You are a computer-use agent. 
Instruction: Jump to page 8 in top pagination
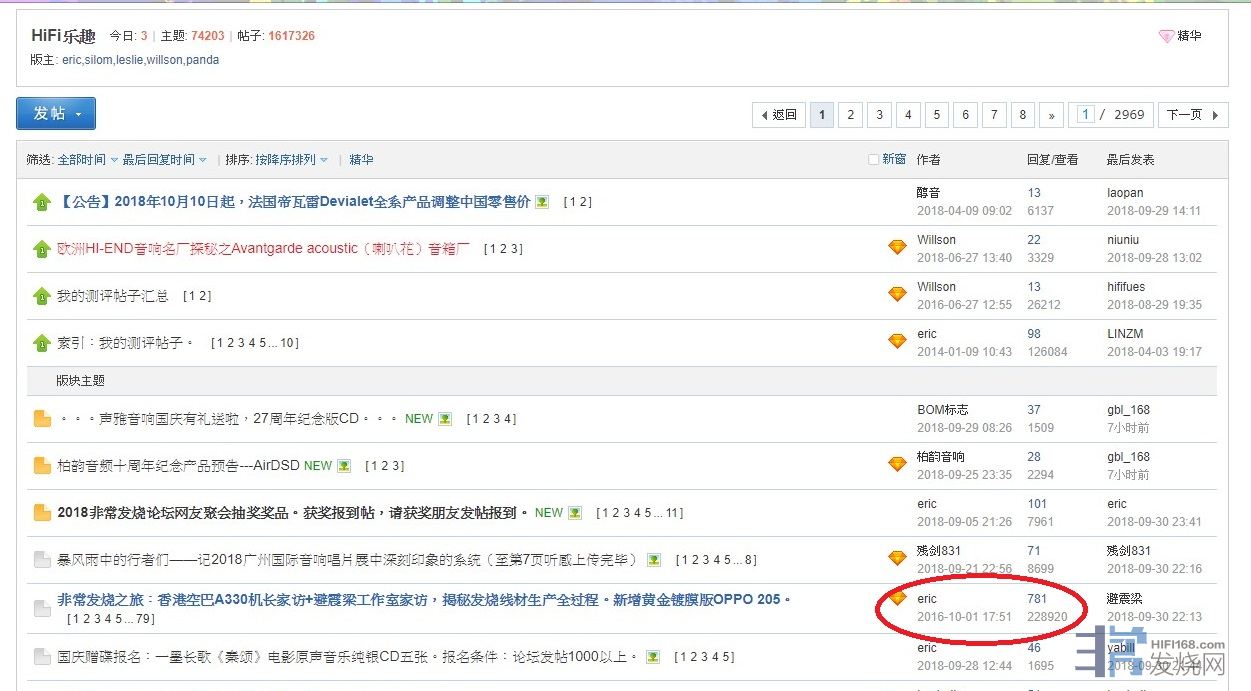pos(1022,115)
